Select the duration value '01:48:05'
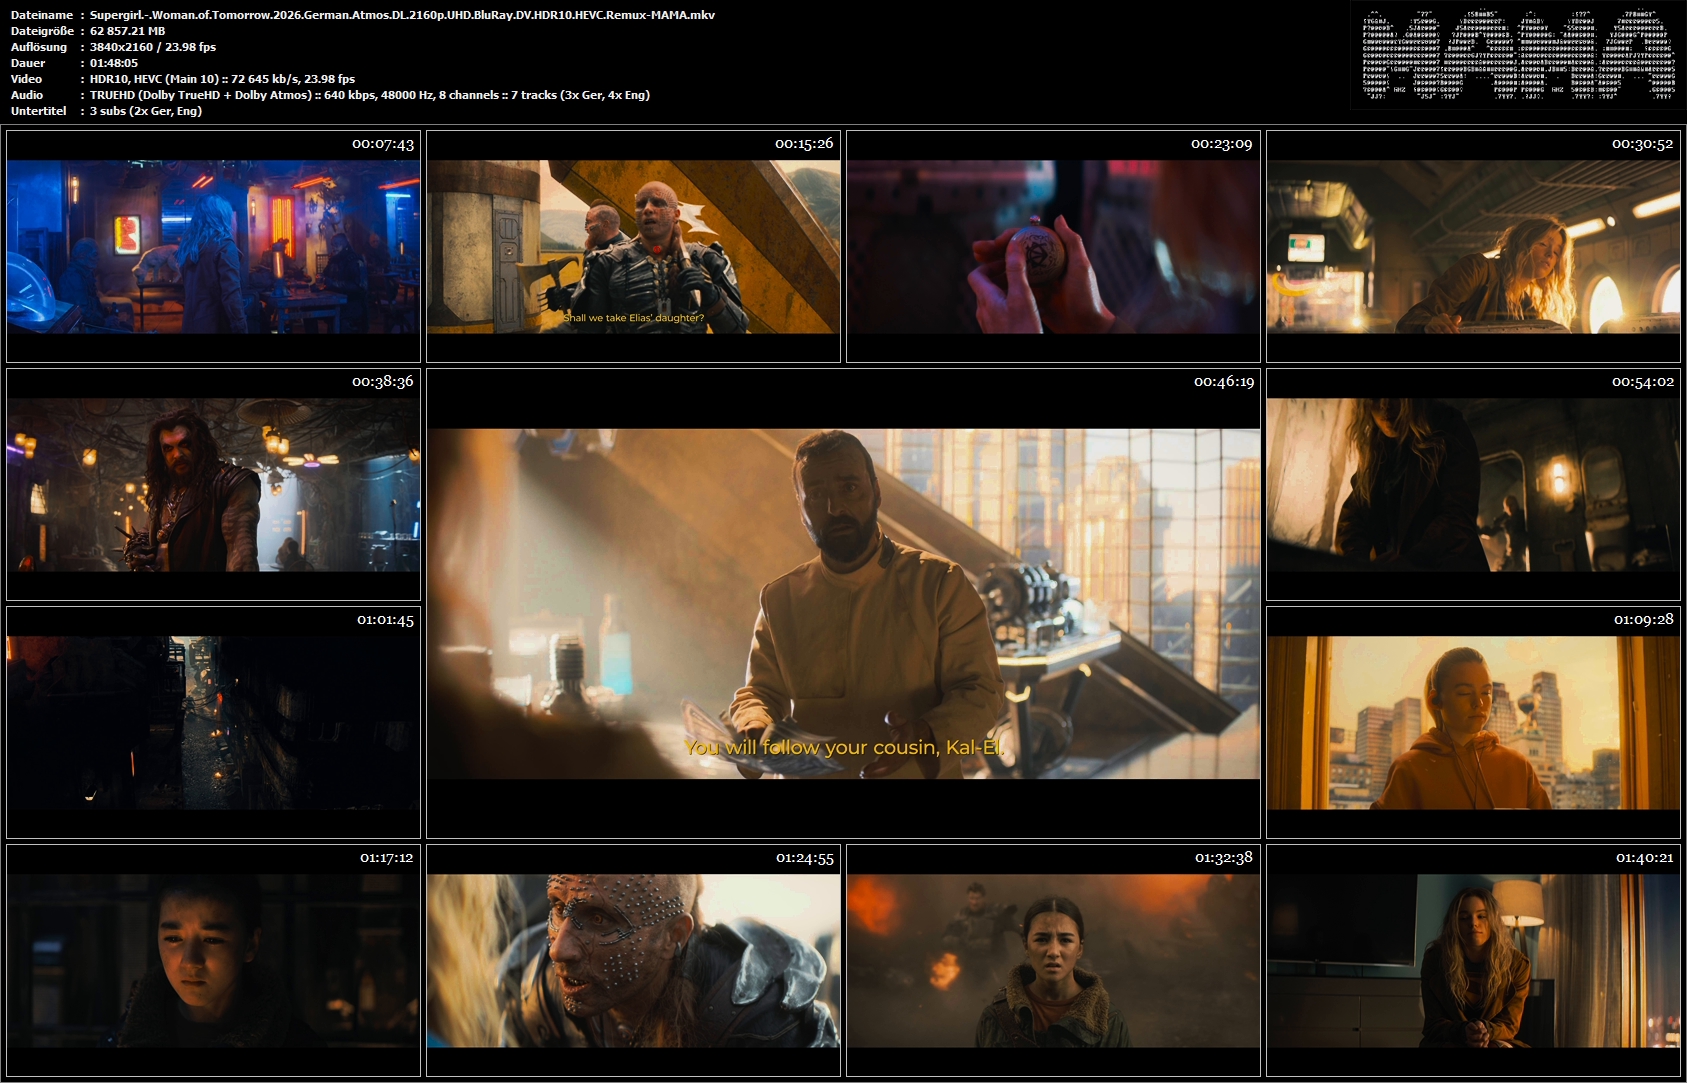 coord(114,63)
